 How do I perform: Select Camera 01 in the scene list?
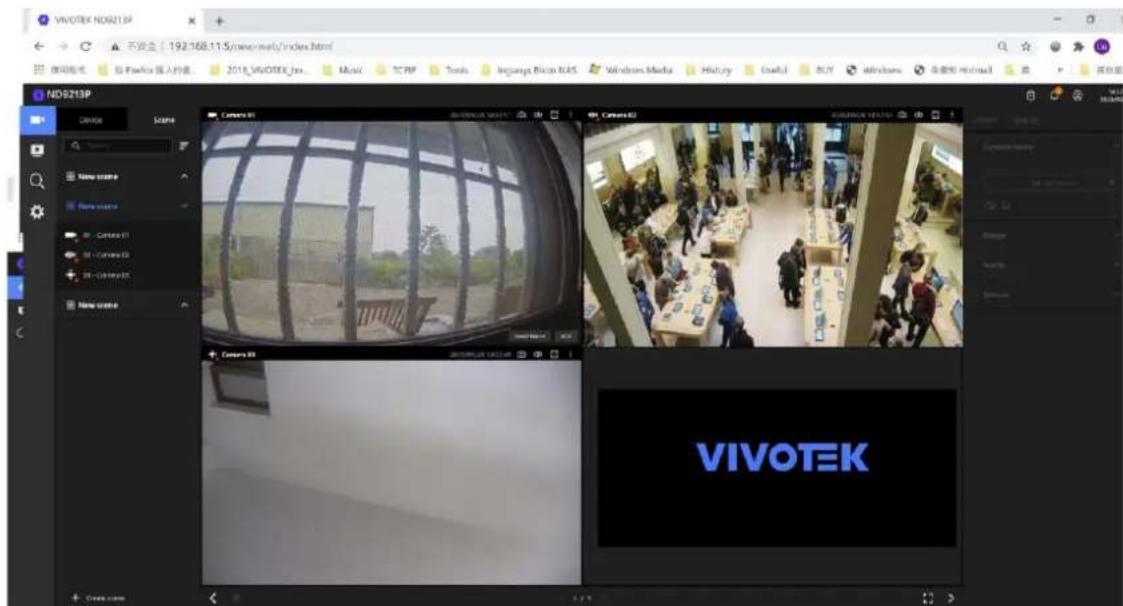[x=98, y=235]
